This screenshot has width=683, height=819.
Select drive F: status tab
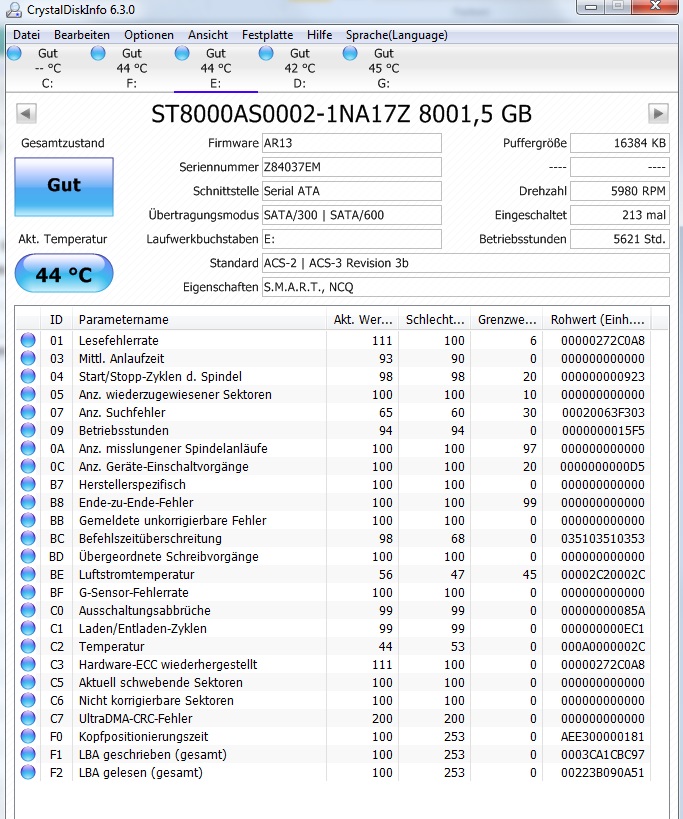[132, 68]
